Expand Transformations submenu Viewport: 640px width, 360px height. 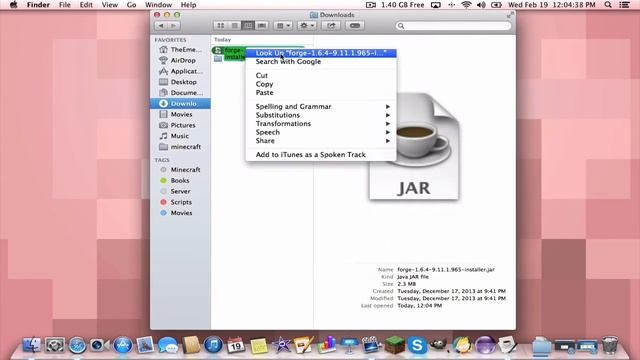click(321, 124)
